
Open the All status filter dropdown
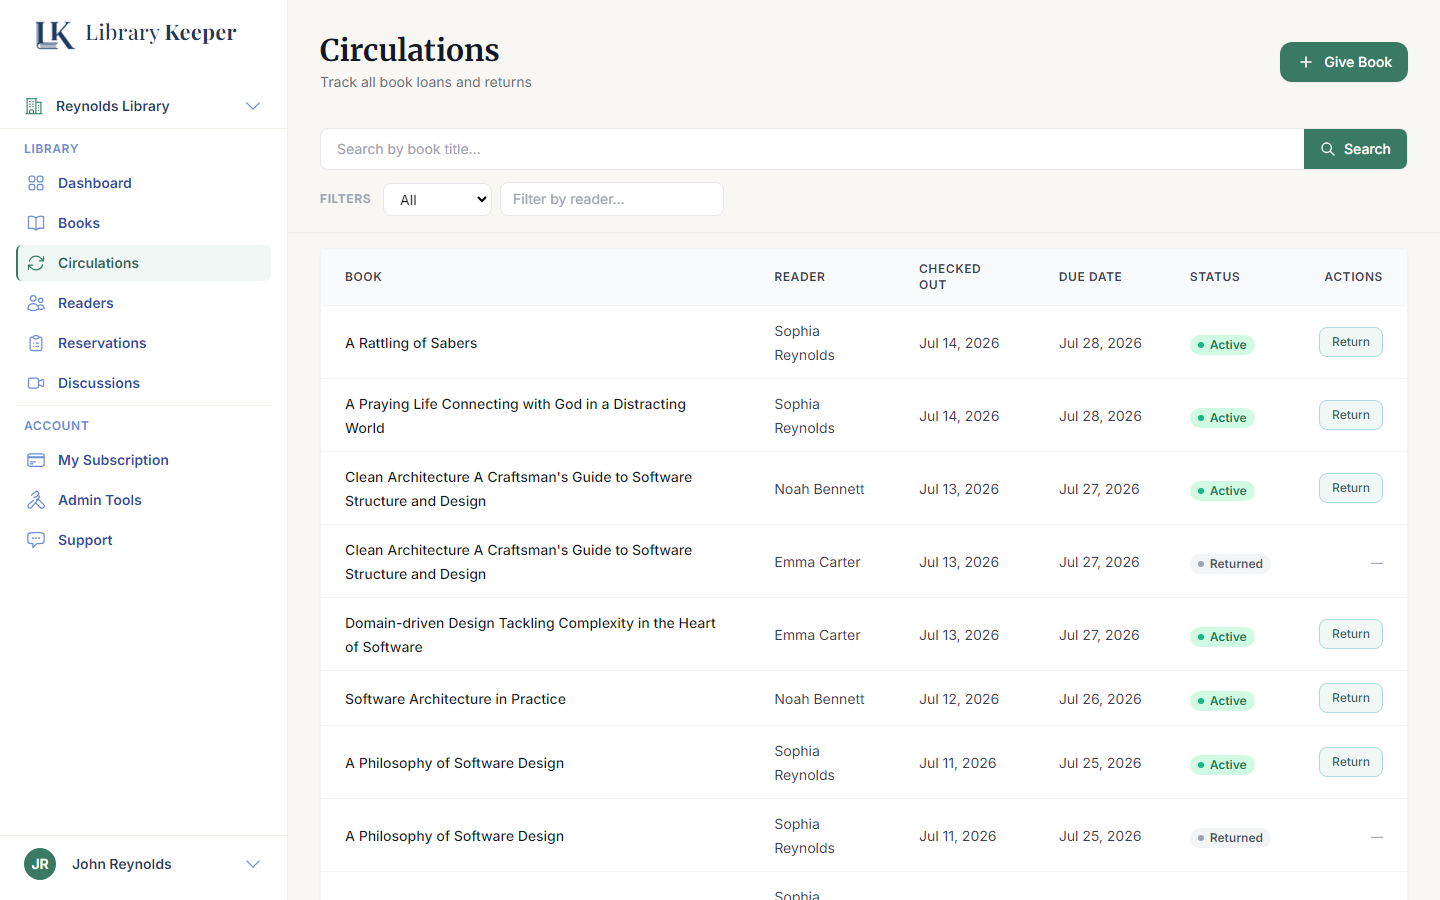(x=437, y=199)
